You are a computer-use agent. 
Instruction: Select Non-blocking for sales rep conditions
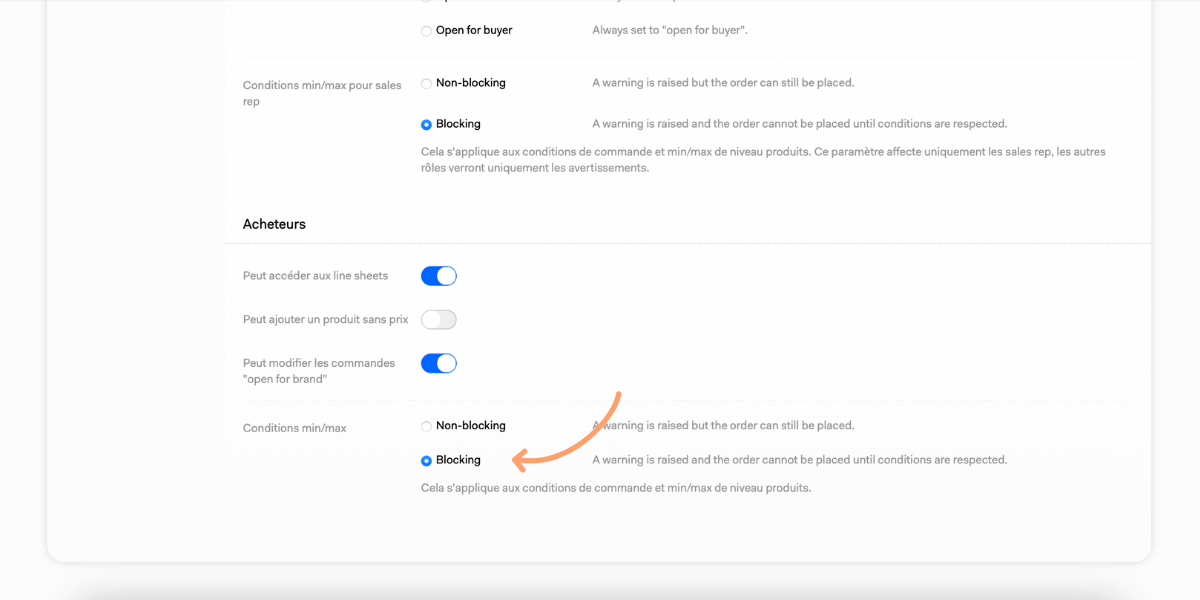tap(427, 84)
